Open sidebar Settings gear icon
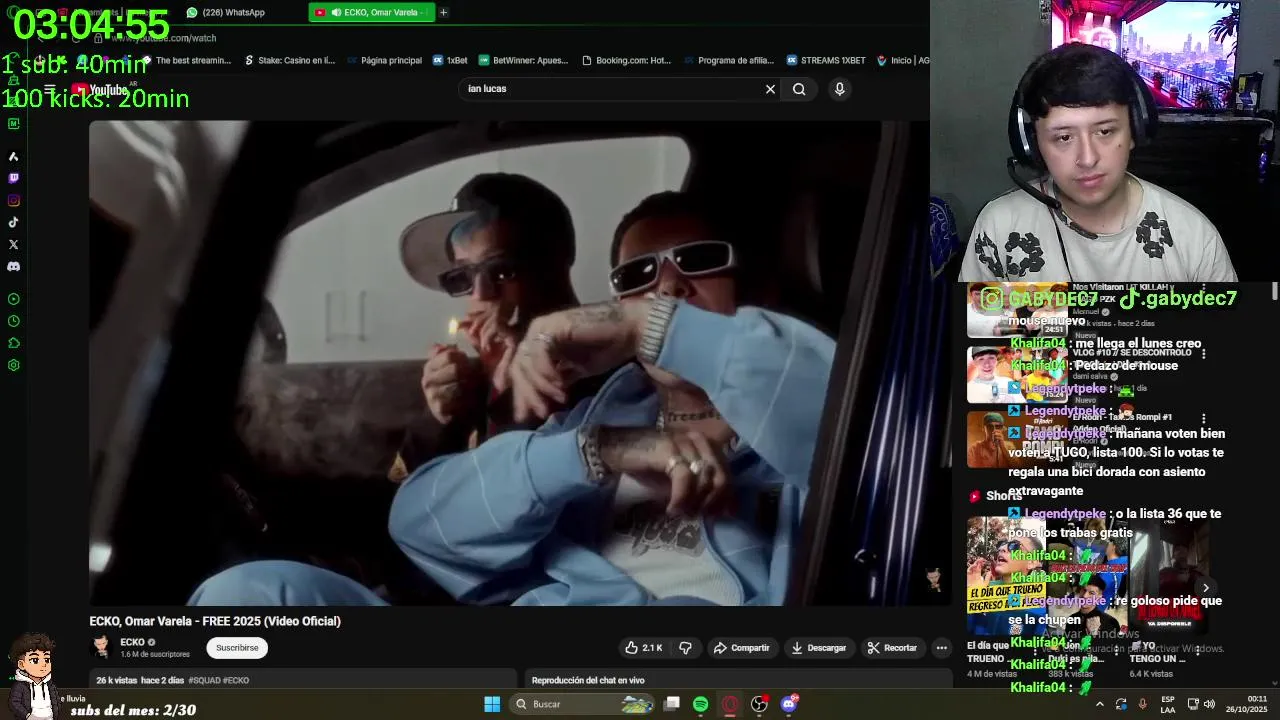Image resolution: width=1280 pixels, height=720 pixels. click(x=13, y=365)
